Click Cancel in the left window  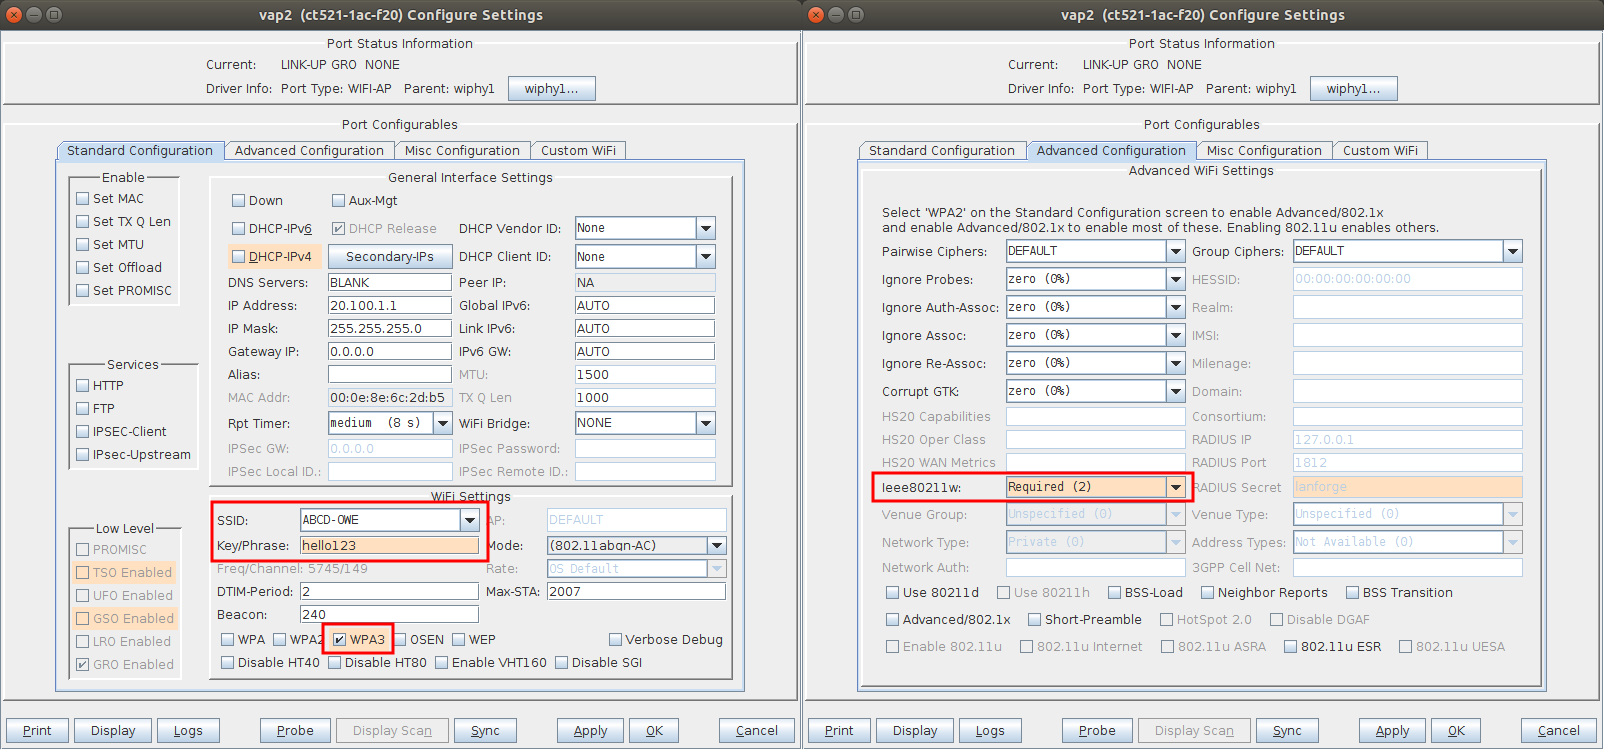tap(757, 731)
